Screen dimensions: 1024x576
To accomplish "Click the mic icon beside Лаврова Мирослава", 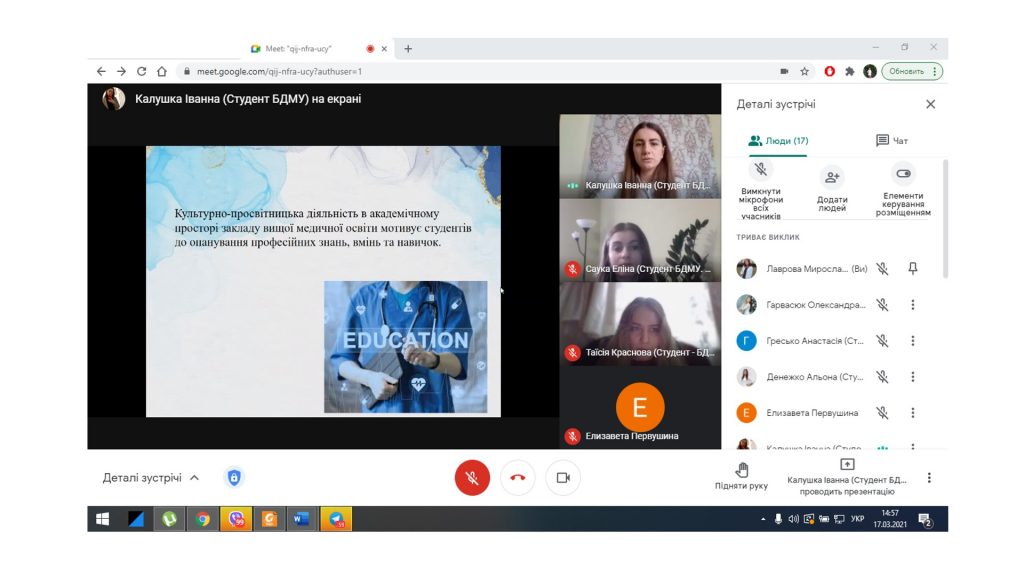I will 882,268.
